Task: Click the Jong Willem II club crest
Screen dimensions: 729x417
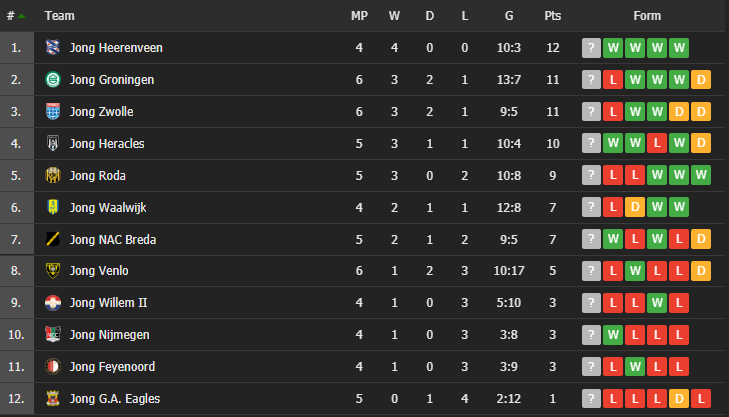Action: click(x=53, y=303)
